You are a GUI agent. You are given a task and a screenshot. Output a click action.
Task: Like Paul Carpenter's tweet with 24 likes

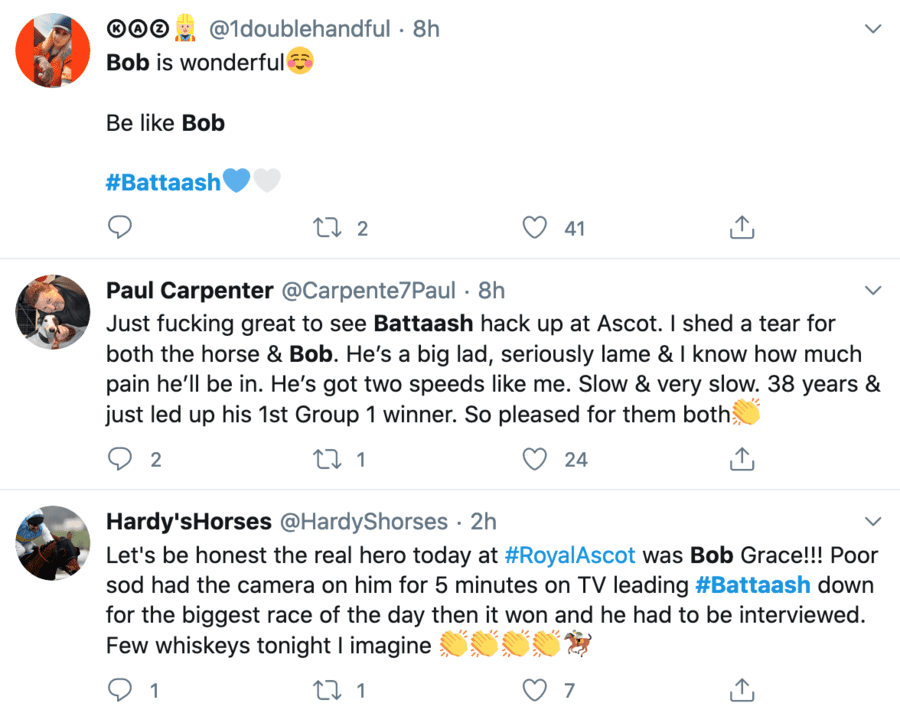coord(537,459)
